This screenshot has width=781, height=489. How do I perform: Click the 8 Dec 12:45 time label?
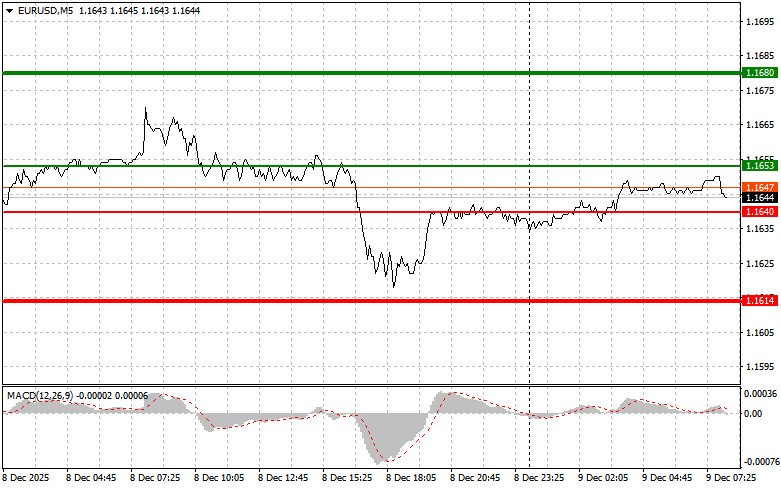283,478
